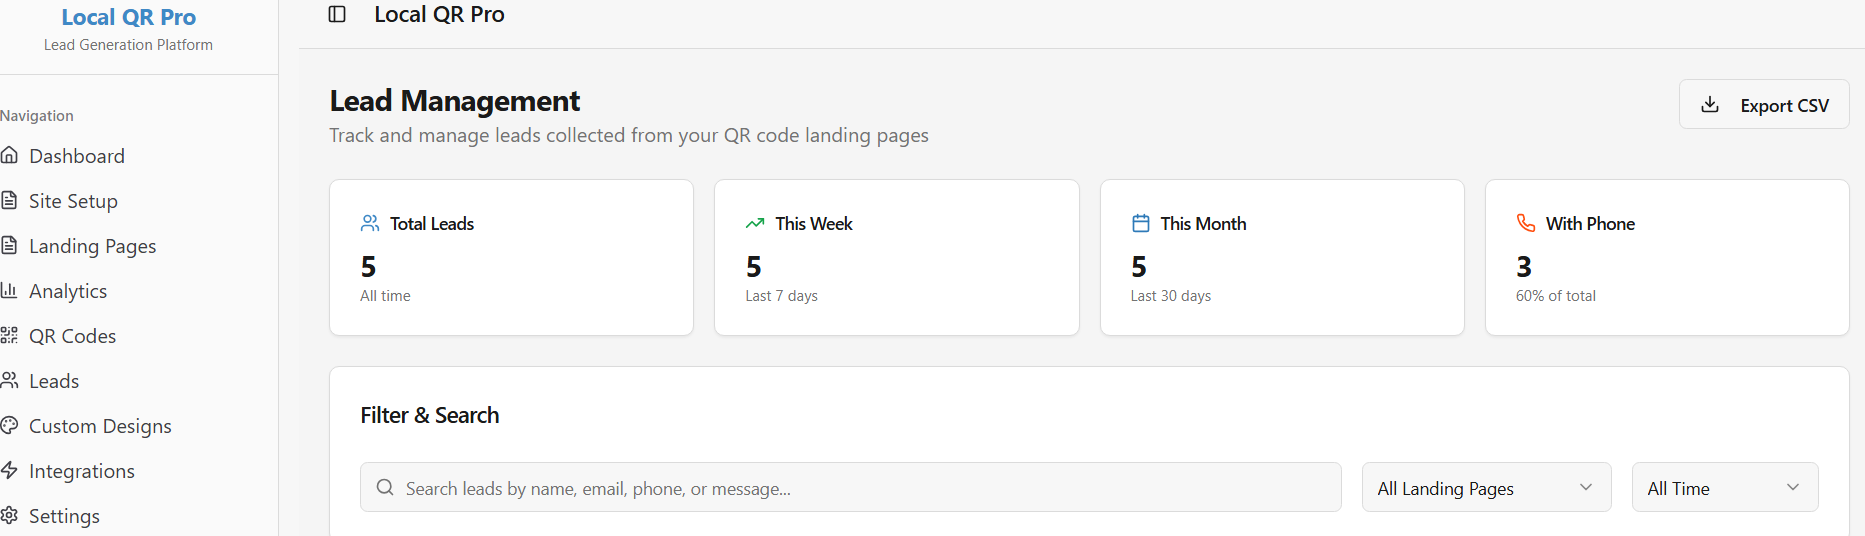Click the Site Setup document icon
The width and height of the screenshot is (1865, 536).
[x=10, y=200]
